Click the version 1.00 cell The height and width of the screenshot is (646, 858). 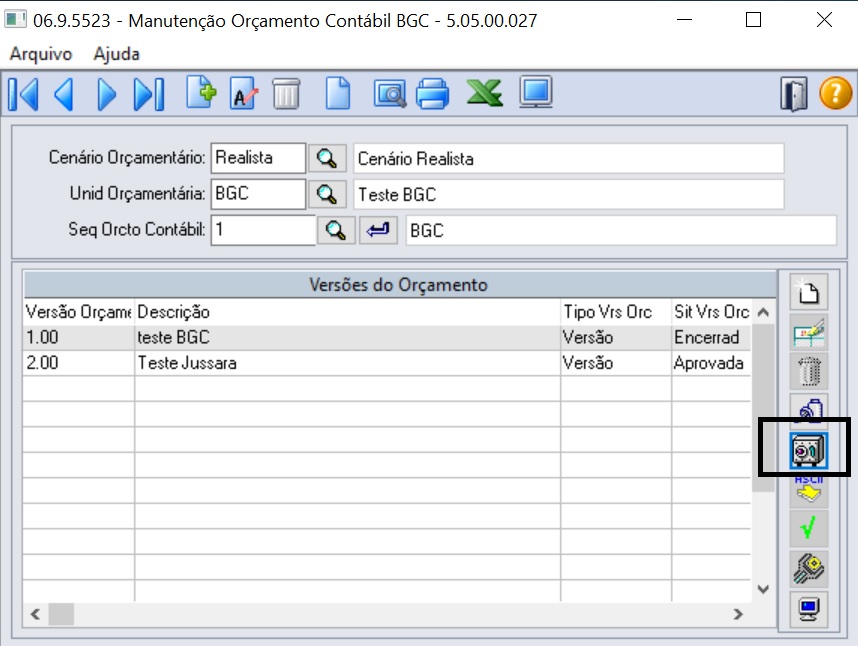78,337
